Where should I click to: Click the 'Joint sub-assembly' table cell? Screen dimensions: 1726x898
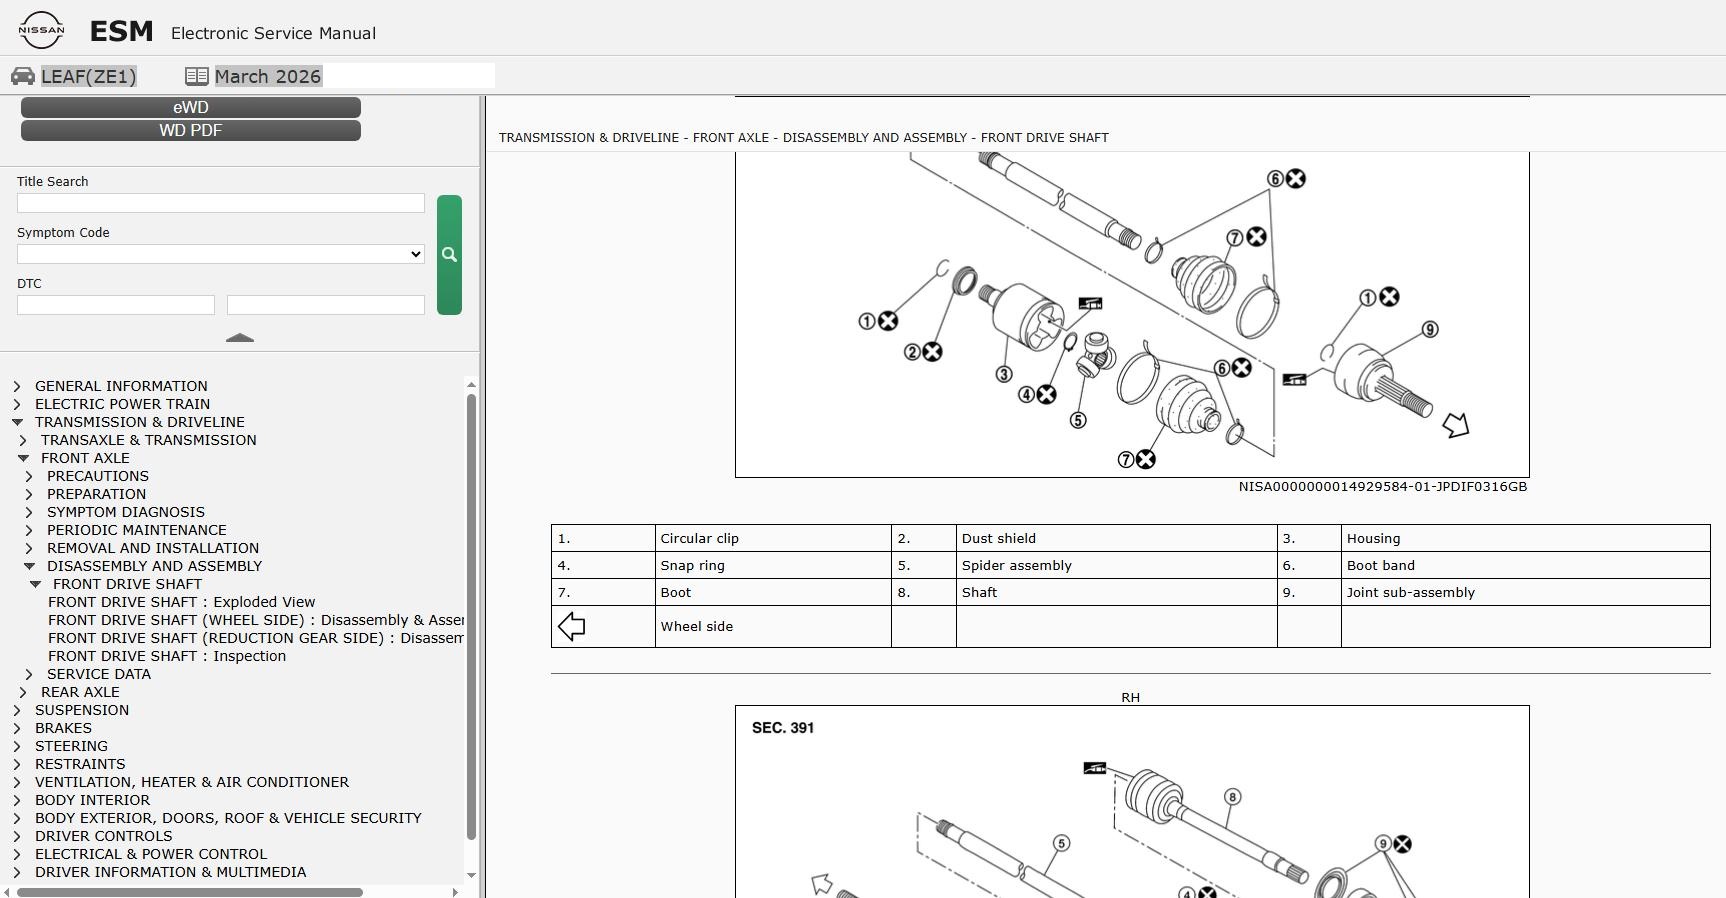(1525, 592)
